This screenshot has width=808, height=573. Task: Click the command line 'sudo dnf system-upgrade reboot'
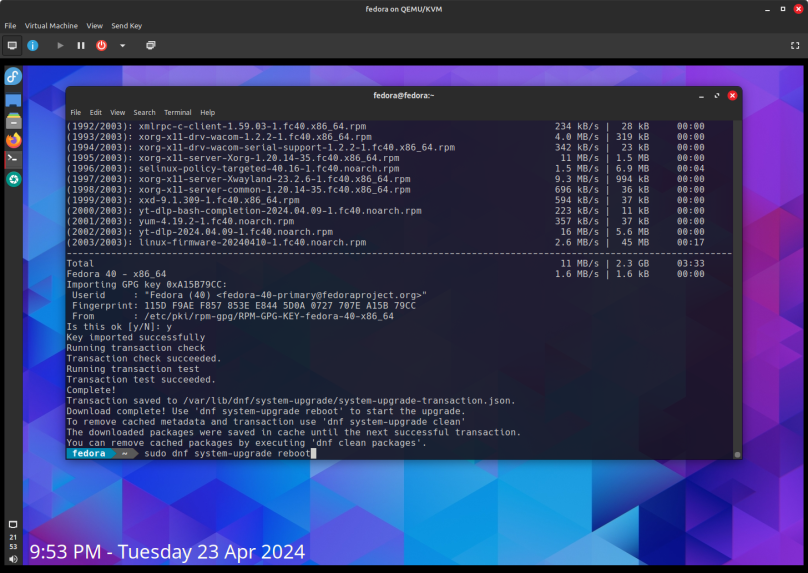click(x=227, y=453)
